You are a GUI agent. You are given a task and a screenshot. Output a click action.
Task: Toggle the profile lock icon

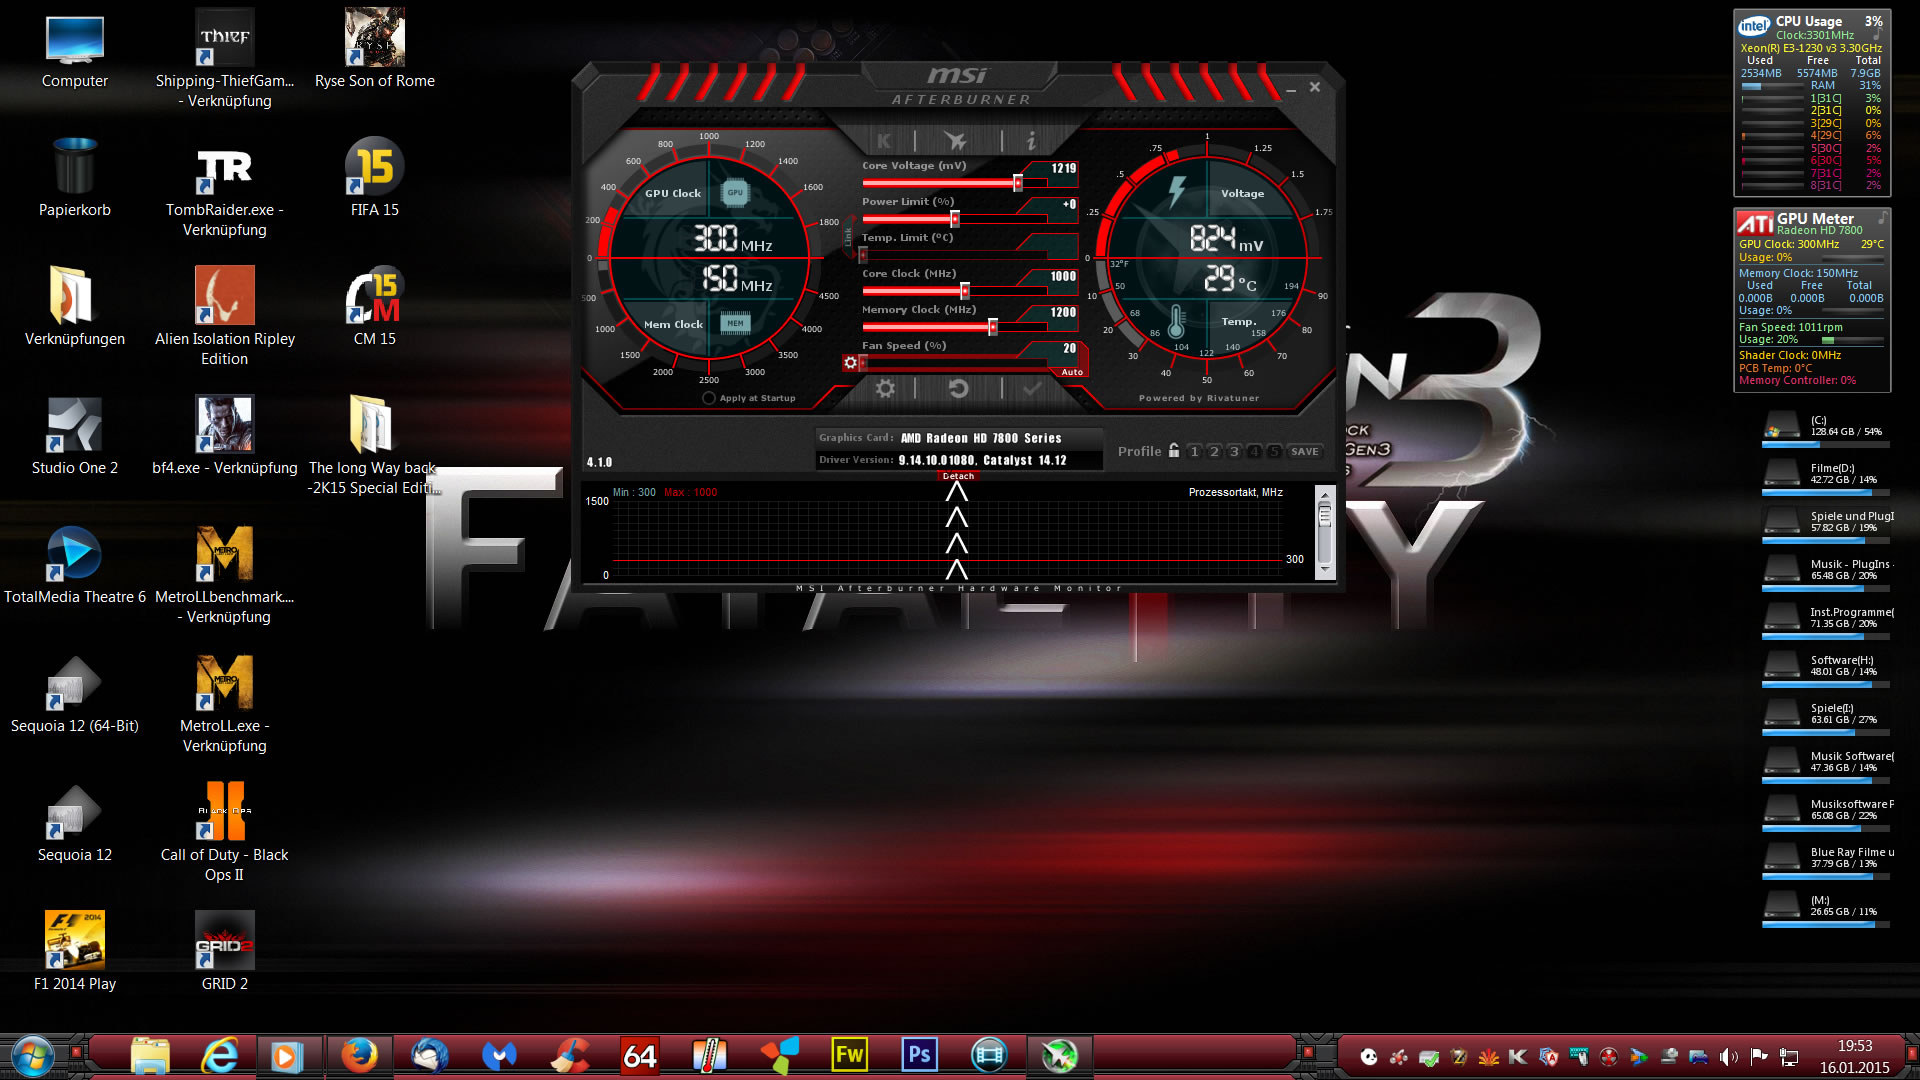coord(1174,451)
